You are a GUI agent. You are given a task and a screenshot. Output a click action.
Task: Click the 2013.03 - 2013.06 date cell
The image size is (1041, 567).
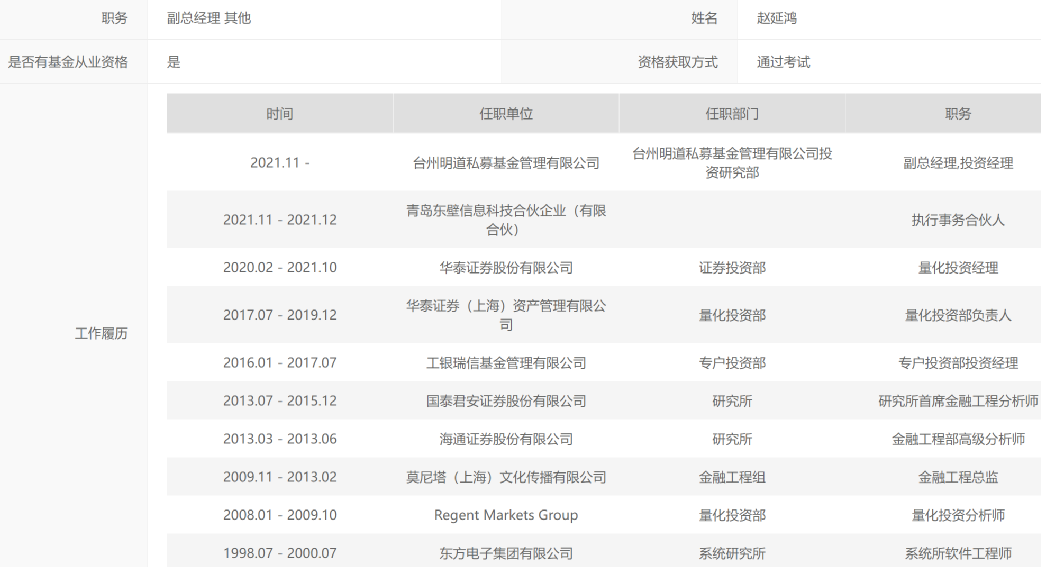pyautogui.click(x=280, y=439)
